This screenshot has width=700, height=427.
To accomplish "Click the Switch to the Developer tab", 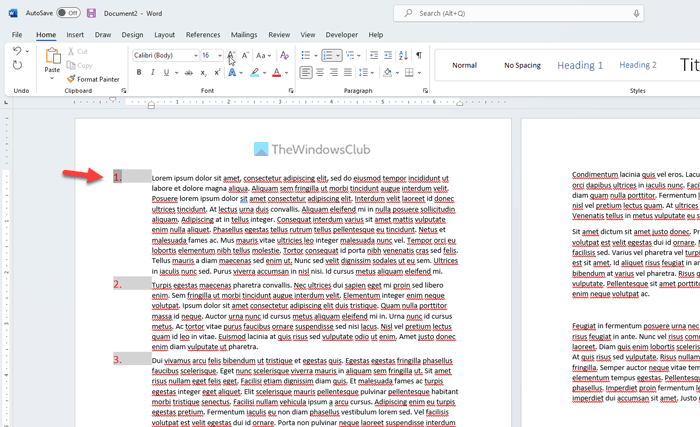I will point(342,35).
